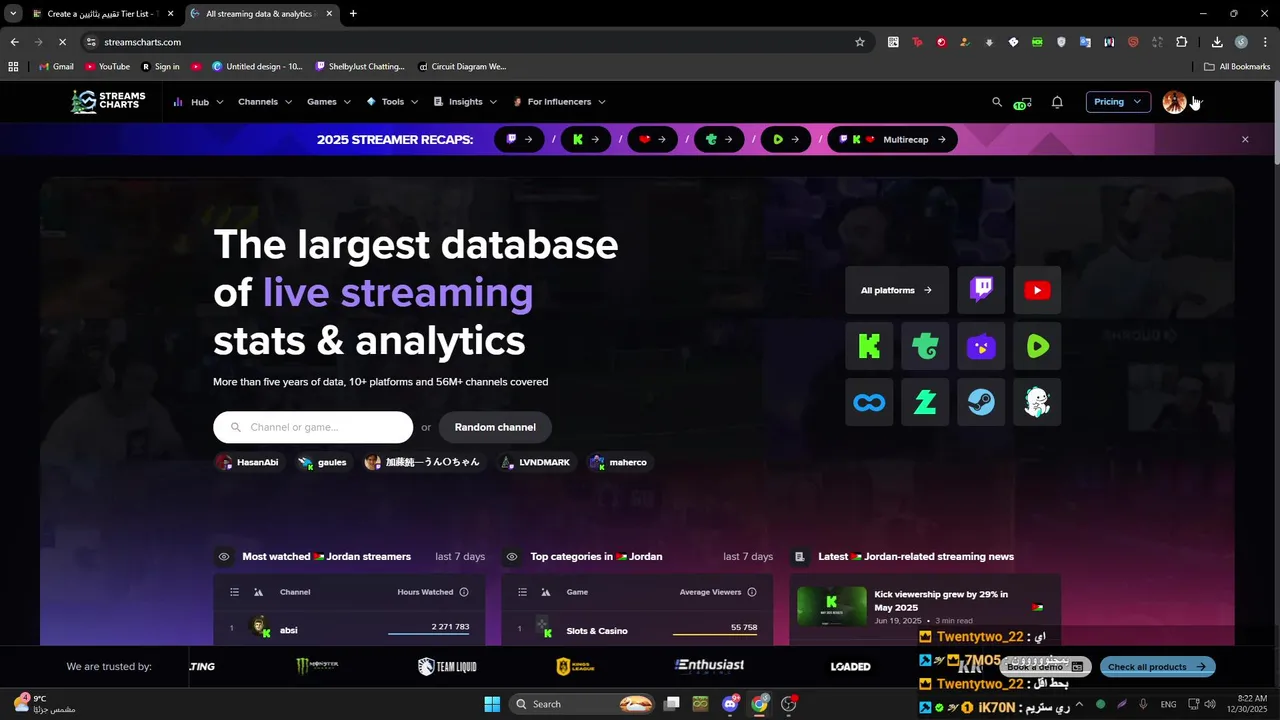Select the maherco suggested channel

619,462
